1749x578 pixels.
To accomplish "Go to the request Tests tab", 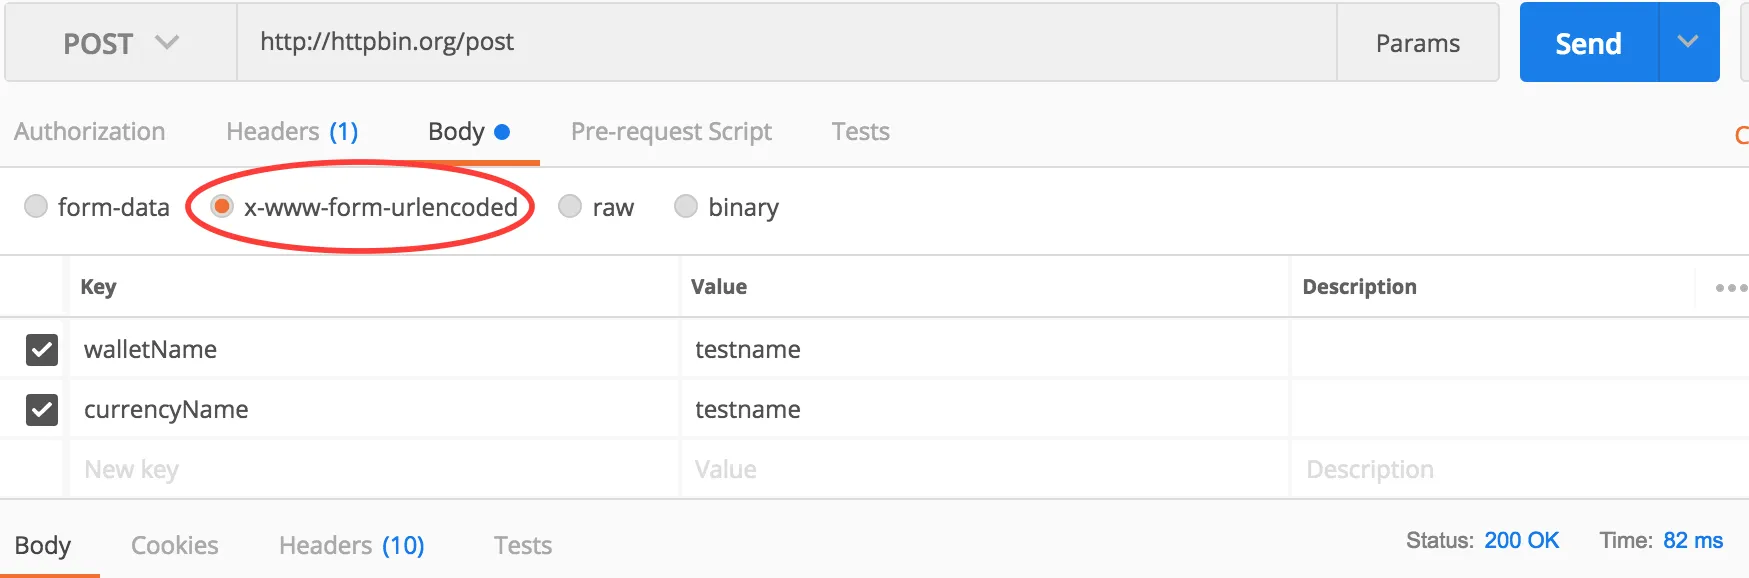I will 860,132.
